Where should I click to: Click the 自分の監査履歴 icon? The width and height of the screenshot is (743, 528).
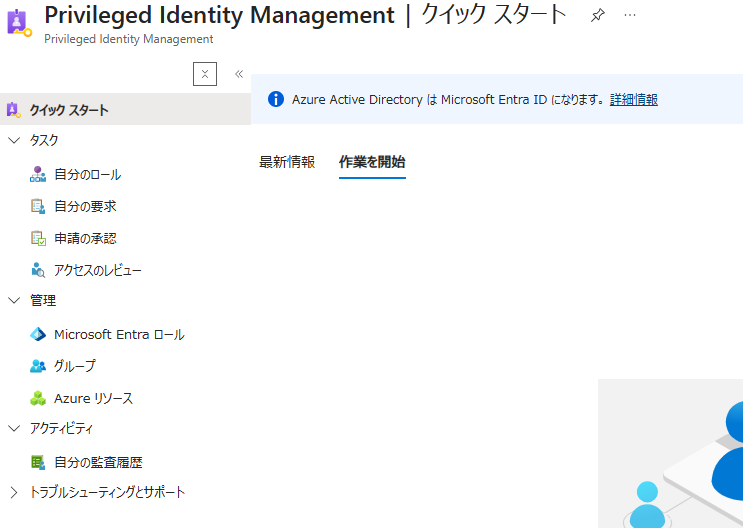38,463
